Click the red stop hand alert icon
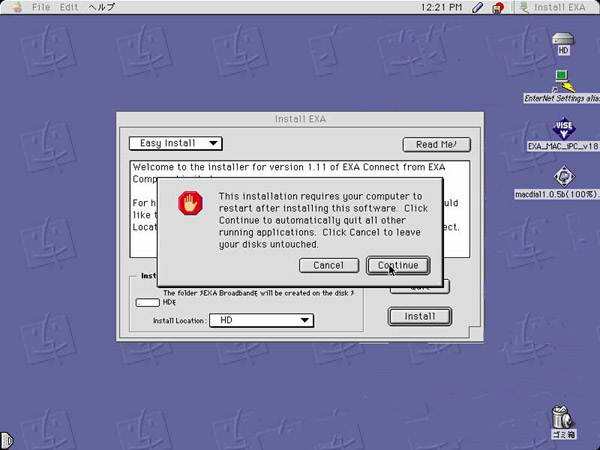The width and height of the screenshot is (600, 450). pos(190,204)
